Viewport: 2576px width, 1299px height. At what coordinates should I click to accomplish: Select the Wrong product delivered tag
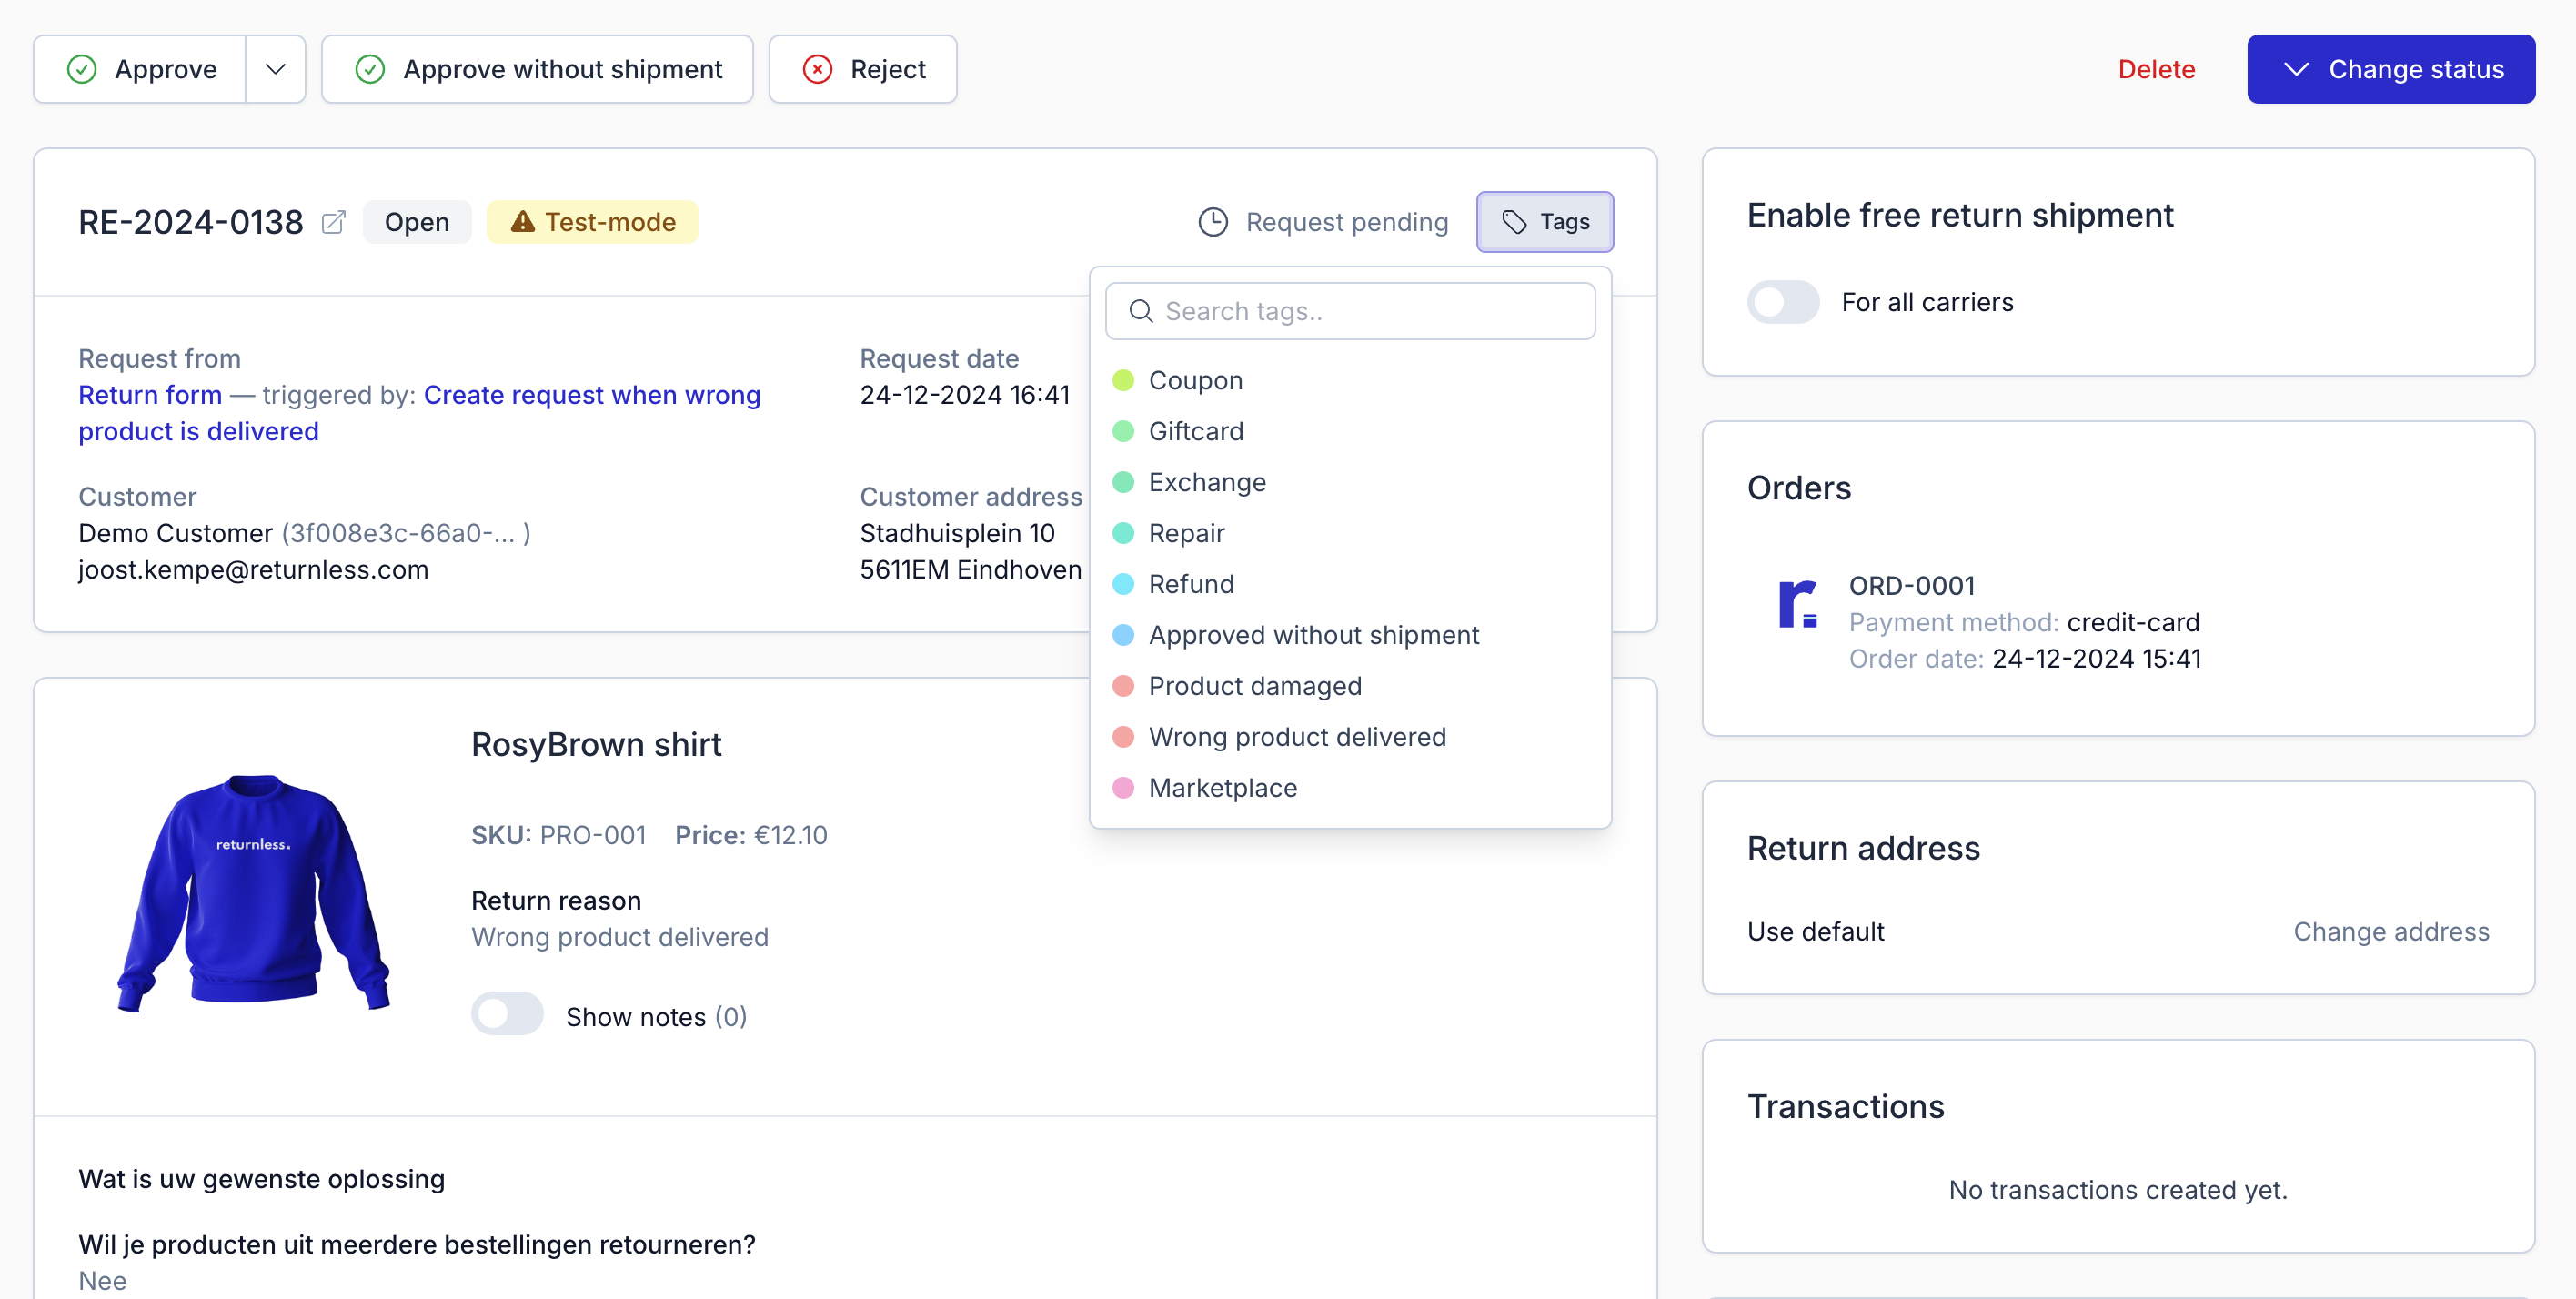(x=1296, y=737)
